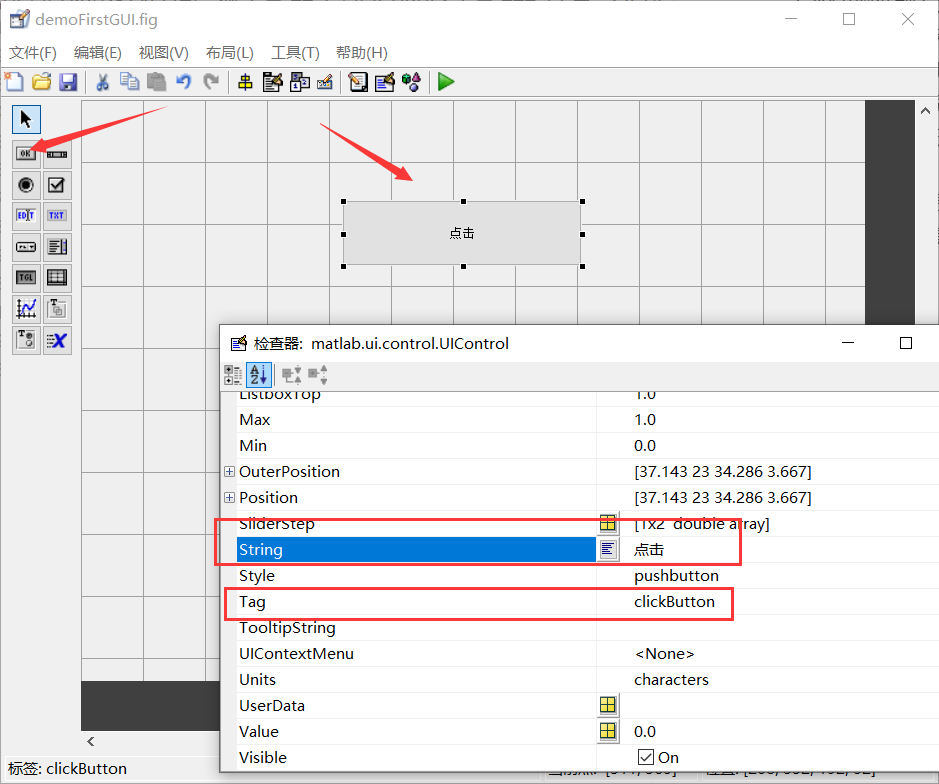
Task: Select the Axes tool
Action: [x=25, y=308]
